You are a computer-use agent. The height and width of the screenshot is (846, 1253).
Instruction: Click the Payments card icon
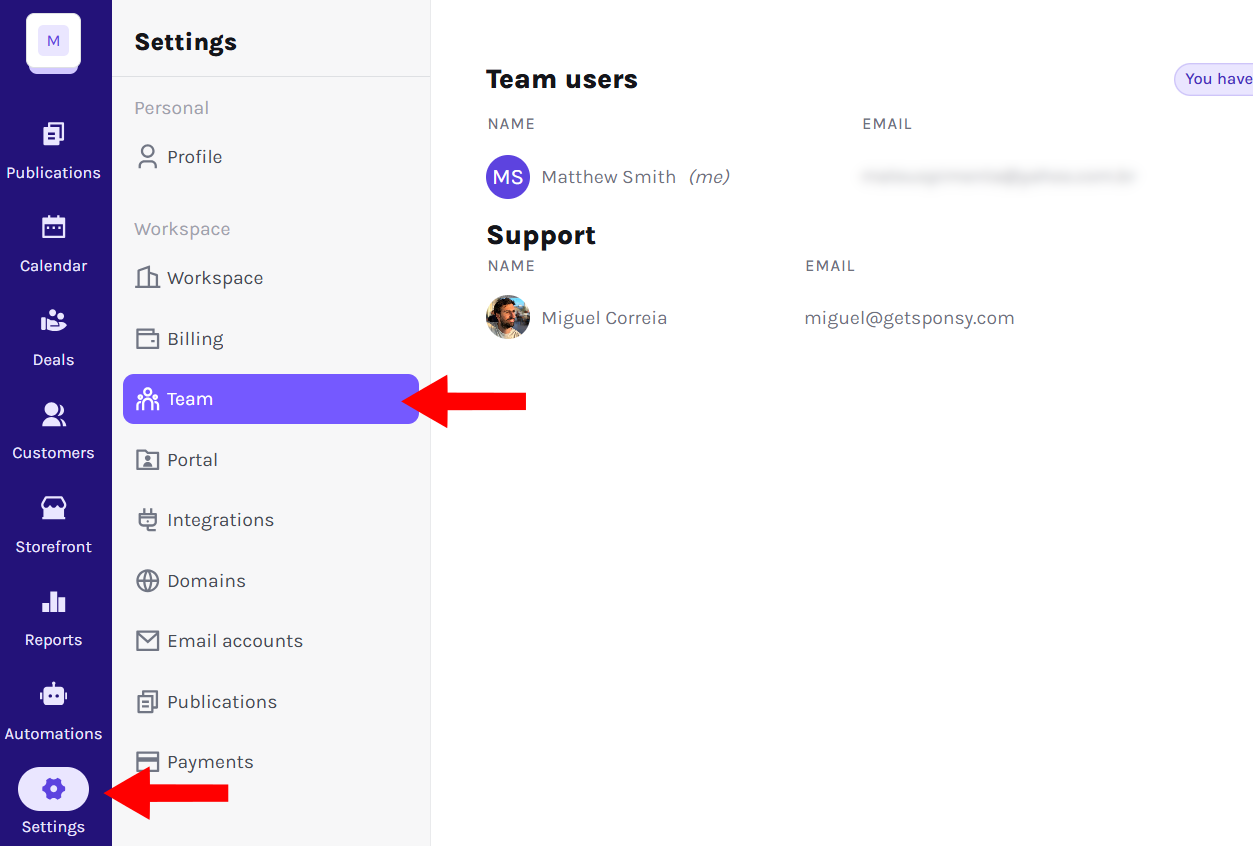pos(148,762)
